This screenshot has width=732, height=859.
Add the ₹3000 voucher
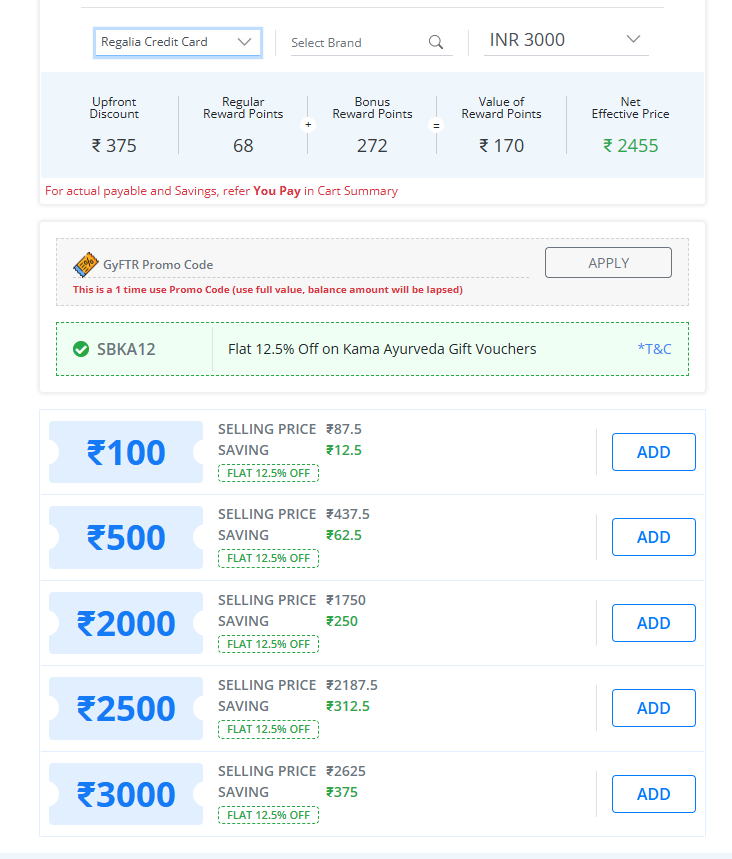click(653, 794)
